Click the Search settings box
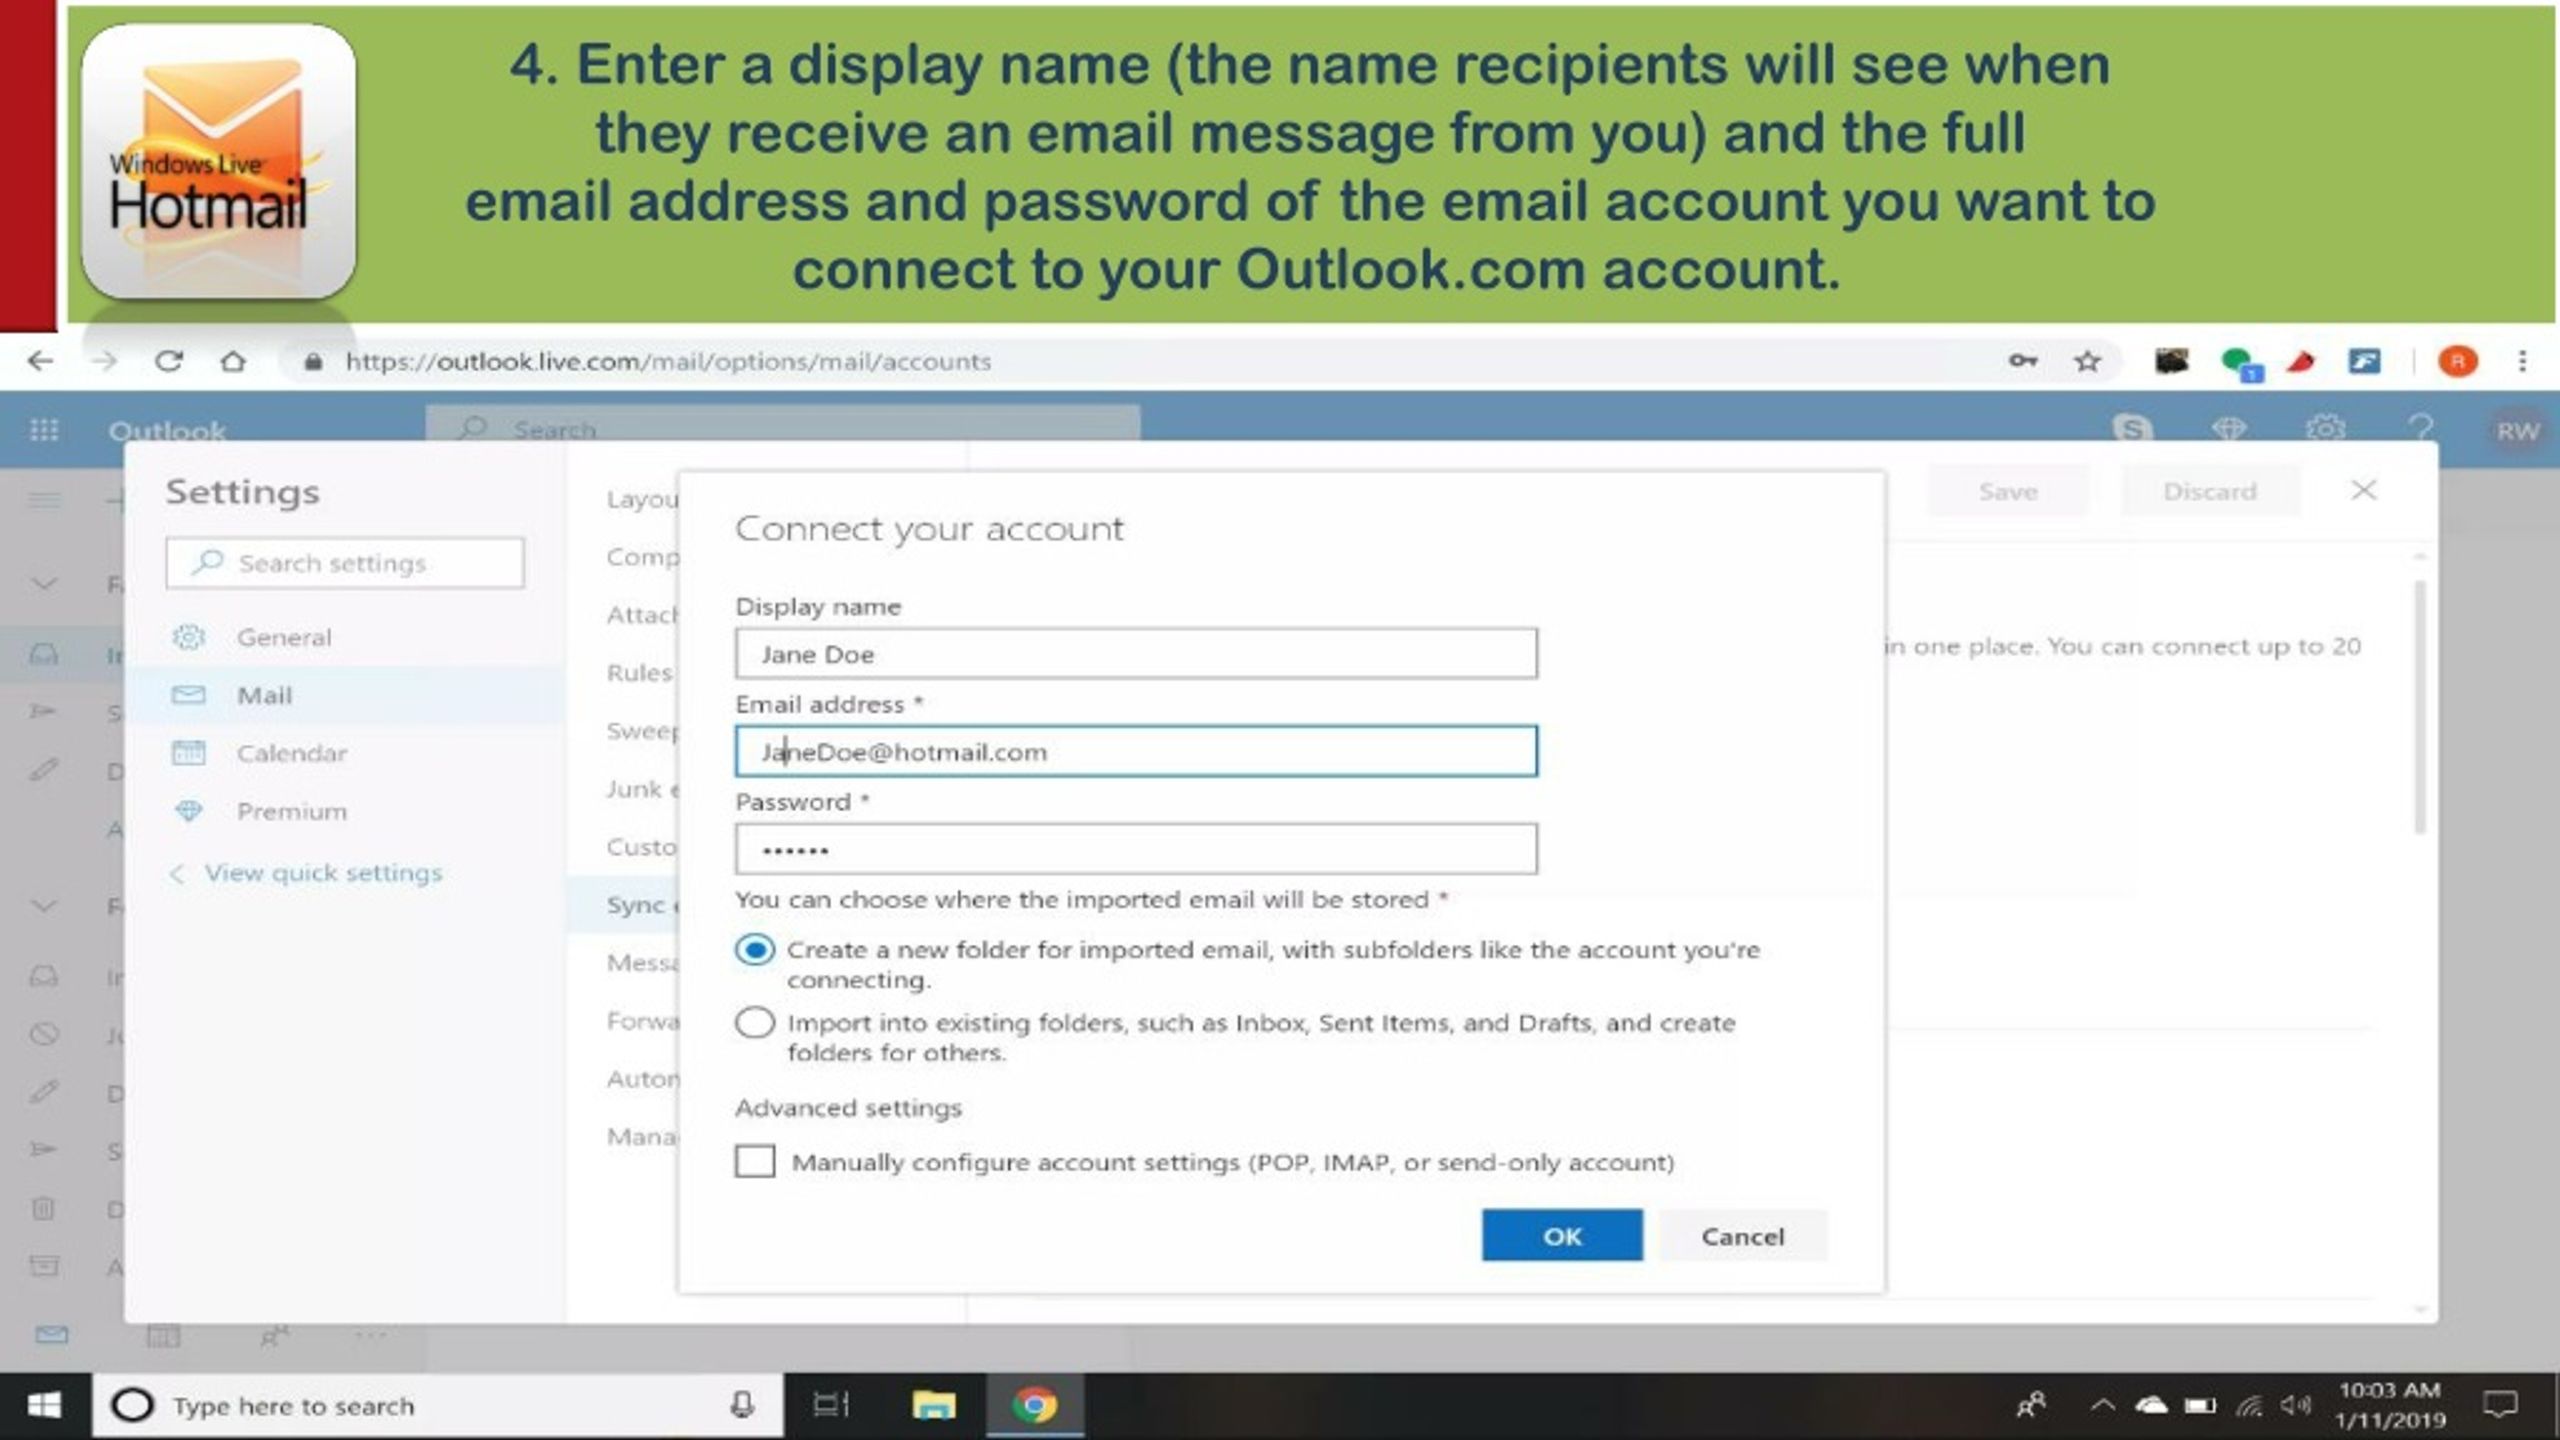 tap(345, 563)
